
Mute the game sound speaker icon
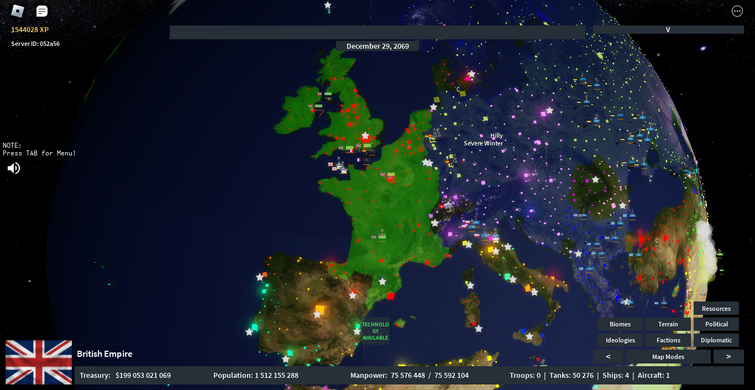[x=13, y=168]
